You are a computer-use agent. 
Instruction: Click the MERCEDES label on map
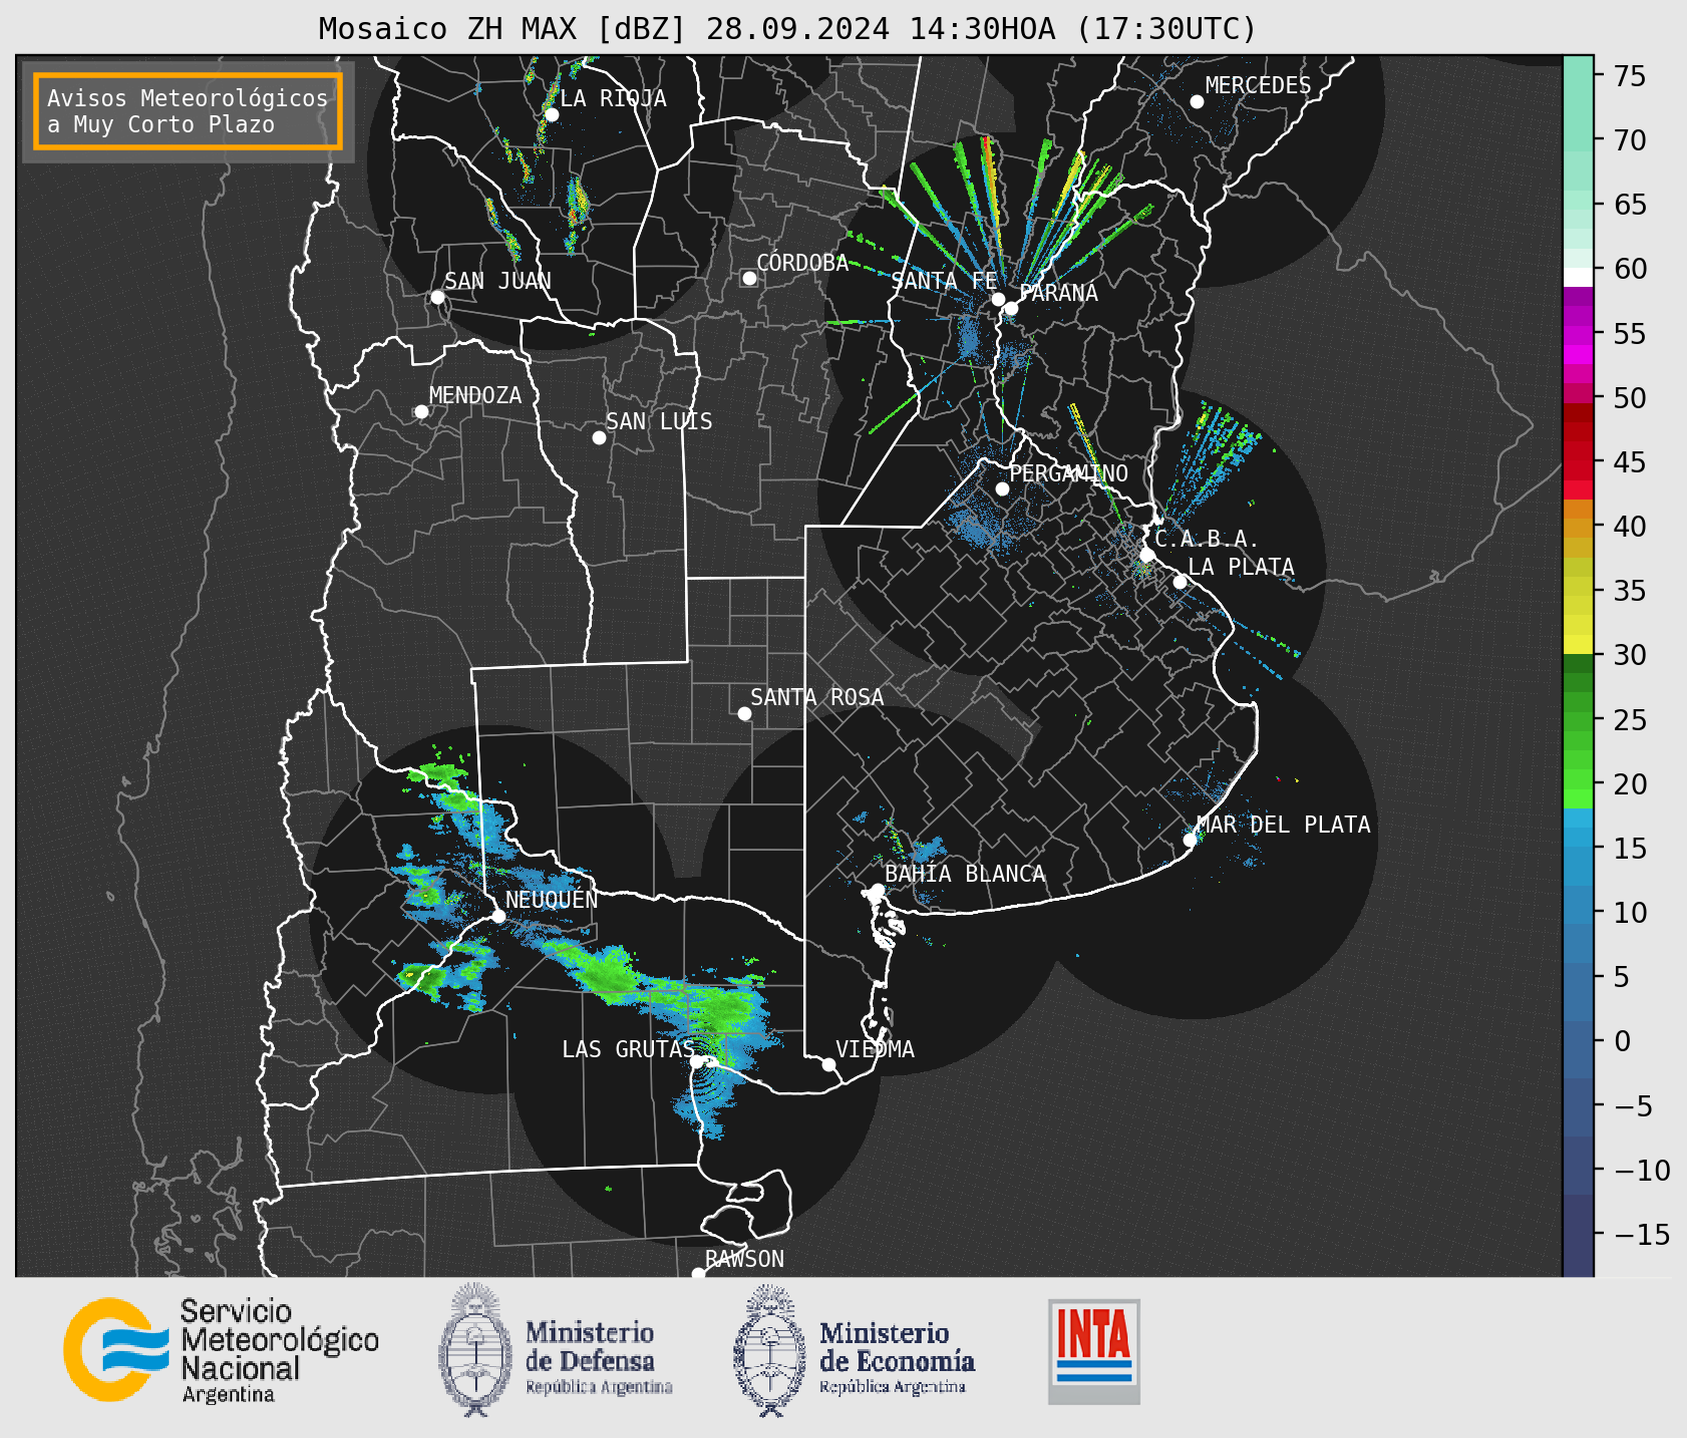tap(1258, 86)
